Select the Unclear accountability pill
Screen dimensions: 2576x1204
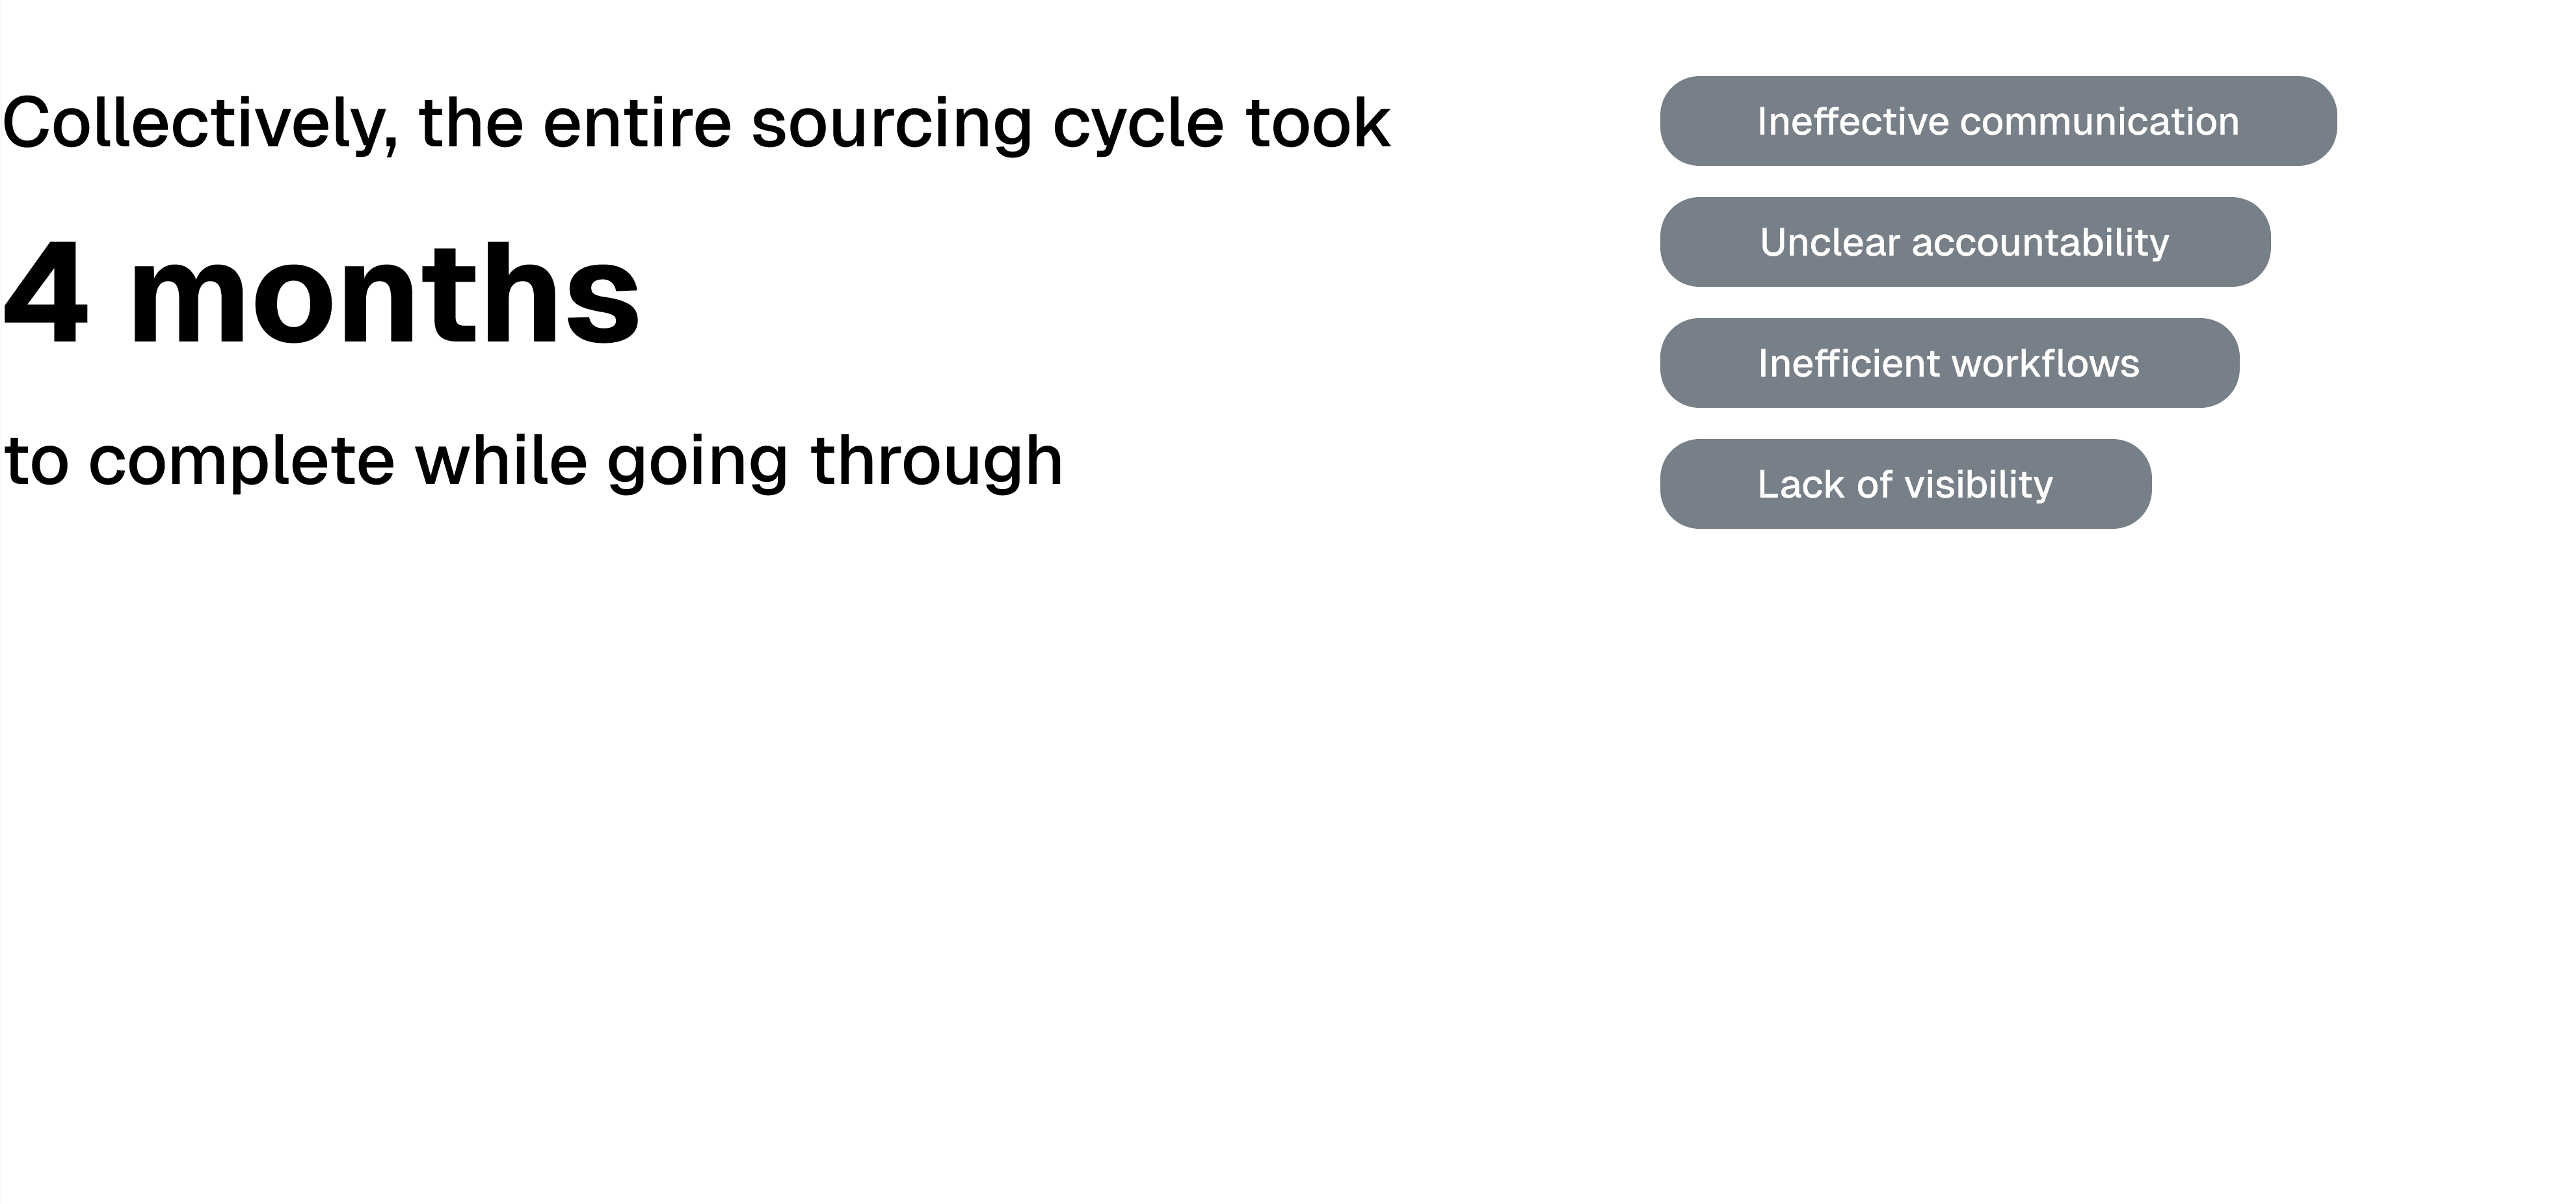click(1965, 242)
